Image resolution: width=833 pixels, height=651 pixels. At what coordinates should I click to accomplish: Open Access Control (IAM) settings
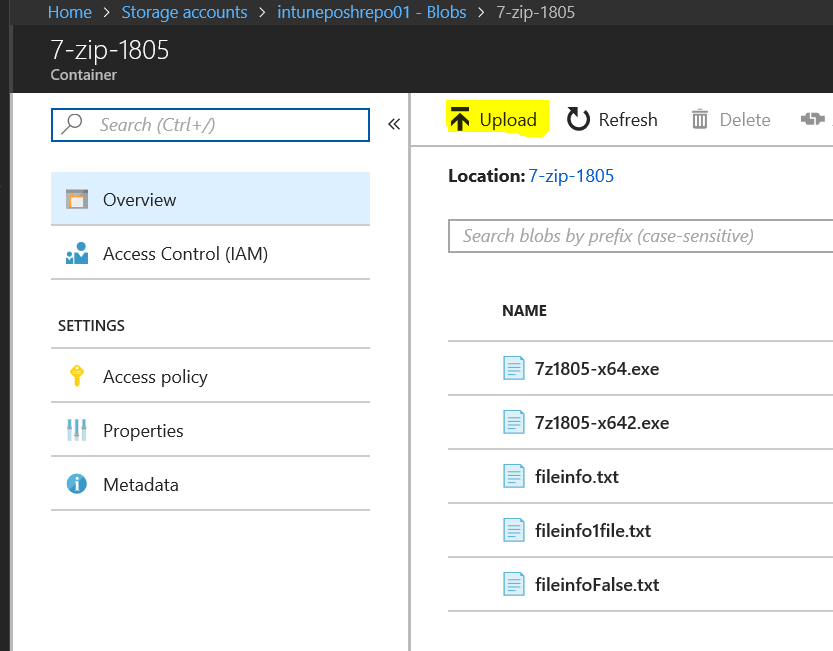point(210,253)
